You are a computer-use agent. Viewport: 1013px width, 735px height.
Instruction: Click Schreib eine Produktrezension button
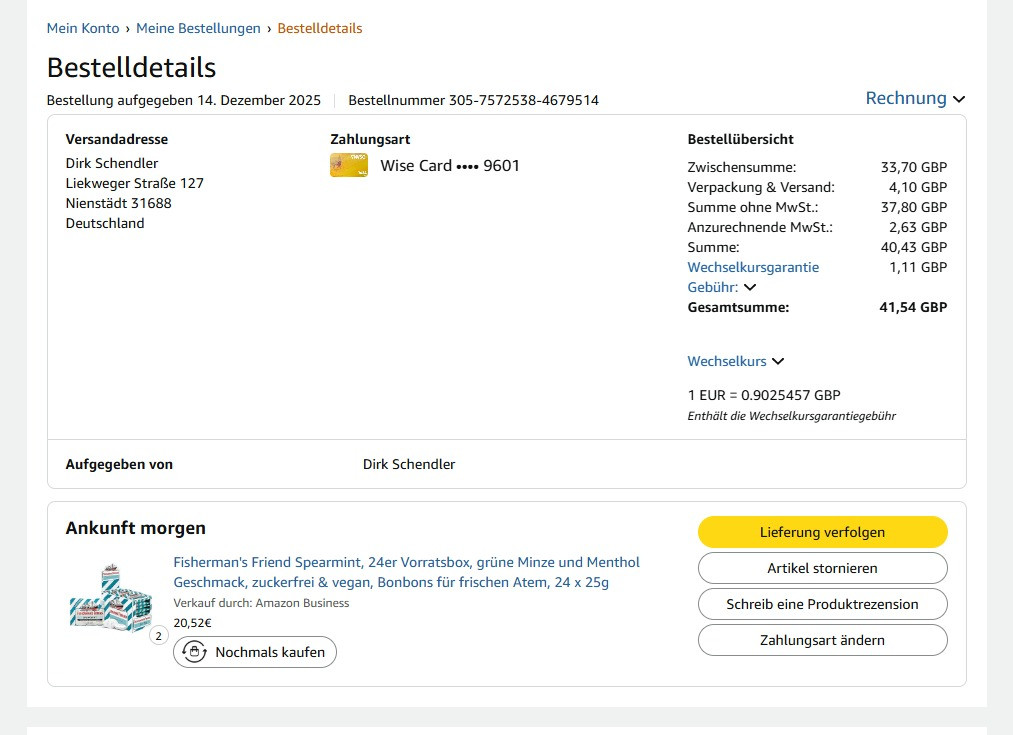click(x=822, y=605)
